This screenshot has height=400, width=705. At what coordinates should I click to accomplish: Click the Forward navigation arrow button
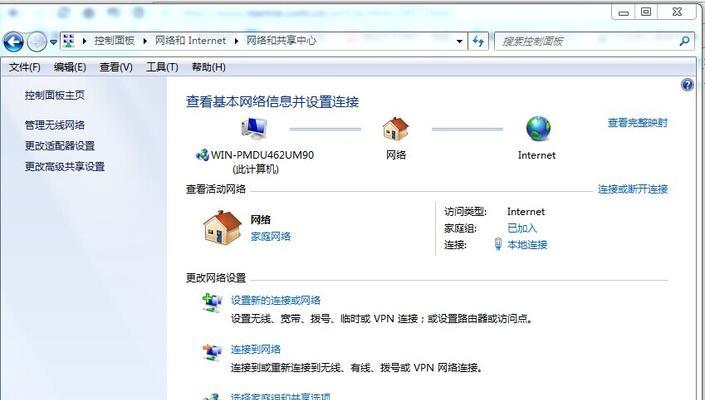[x=36, y=42]
